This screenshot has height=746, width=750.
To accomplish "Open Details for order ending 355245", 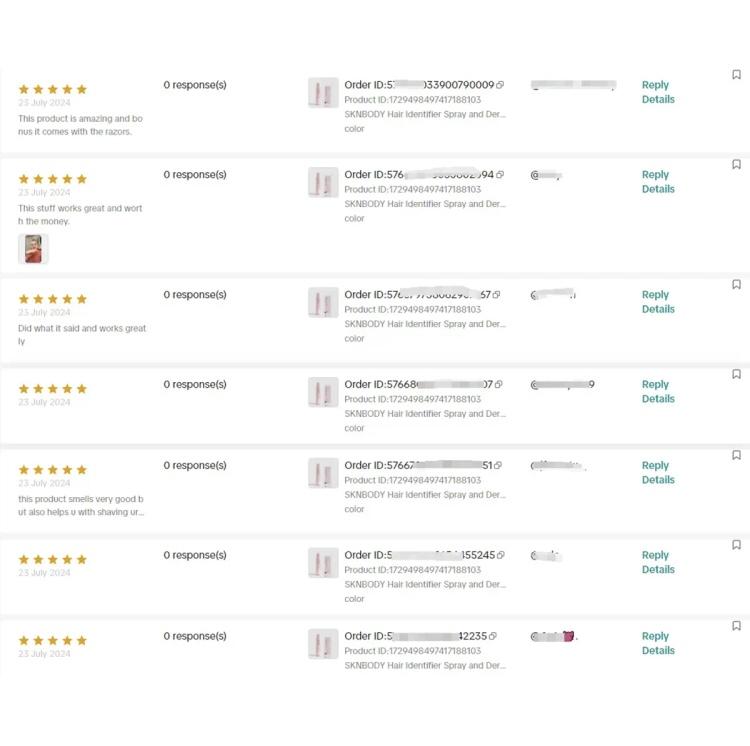I will pos(658,570).
